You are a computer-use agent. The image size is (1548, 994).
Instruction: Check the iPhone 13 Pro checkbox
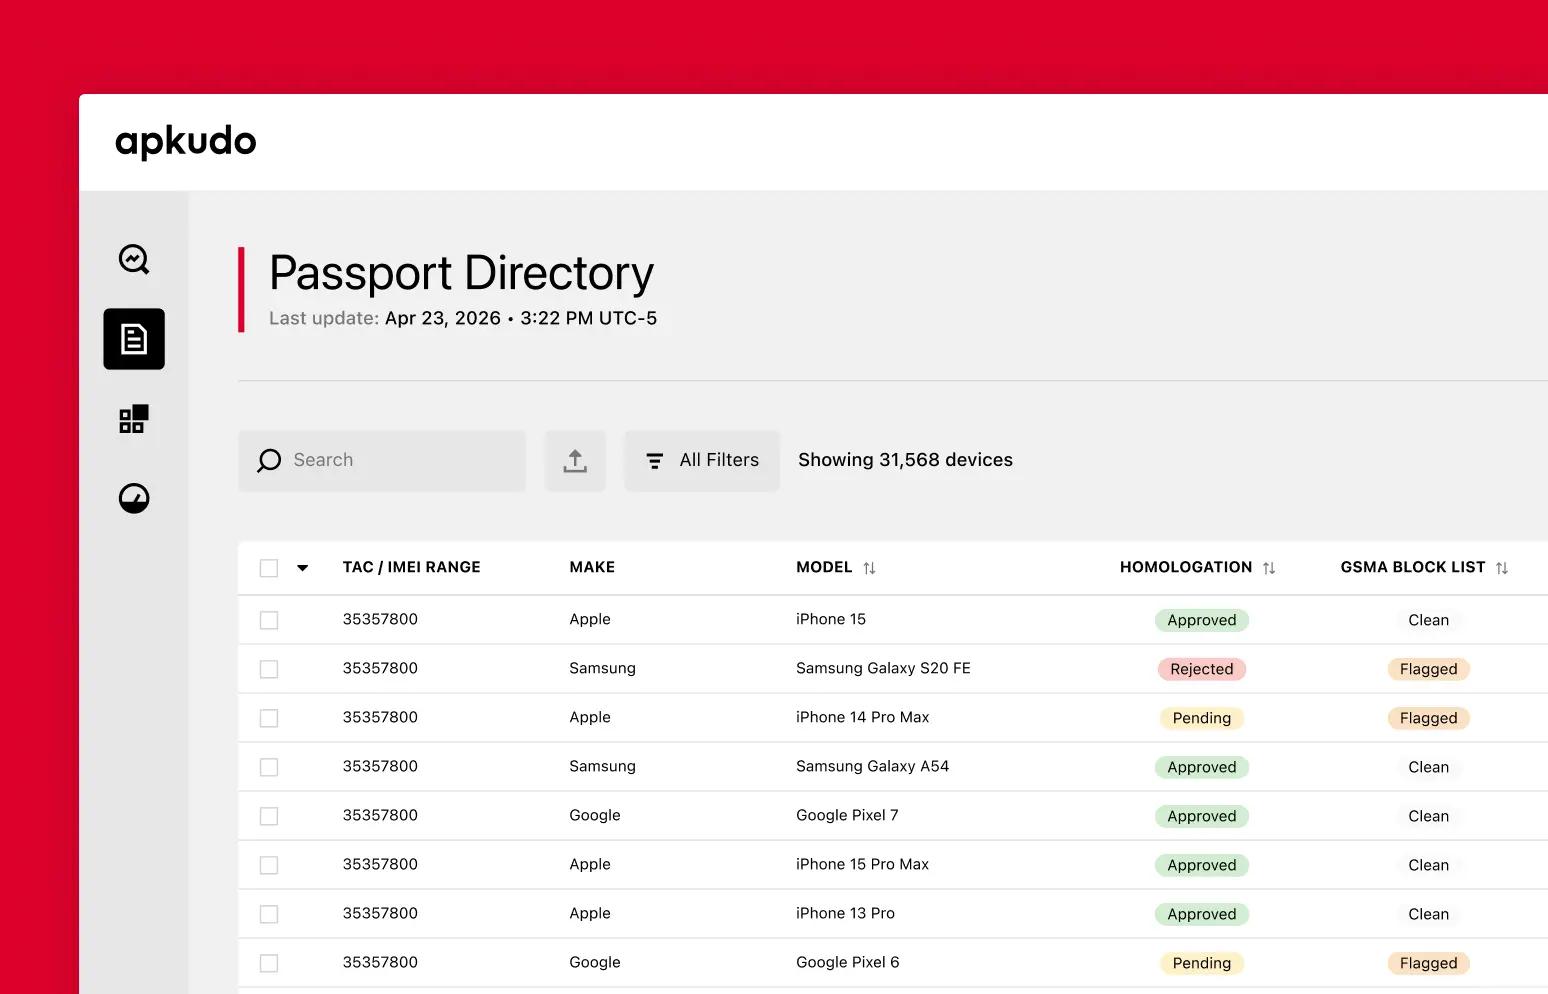pos(269,914)
